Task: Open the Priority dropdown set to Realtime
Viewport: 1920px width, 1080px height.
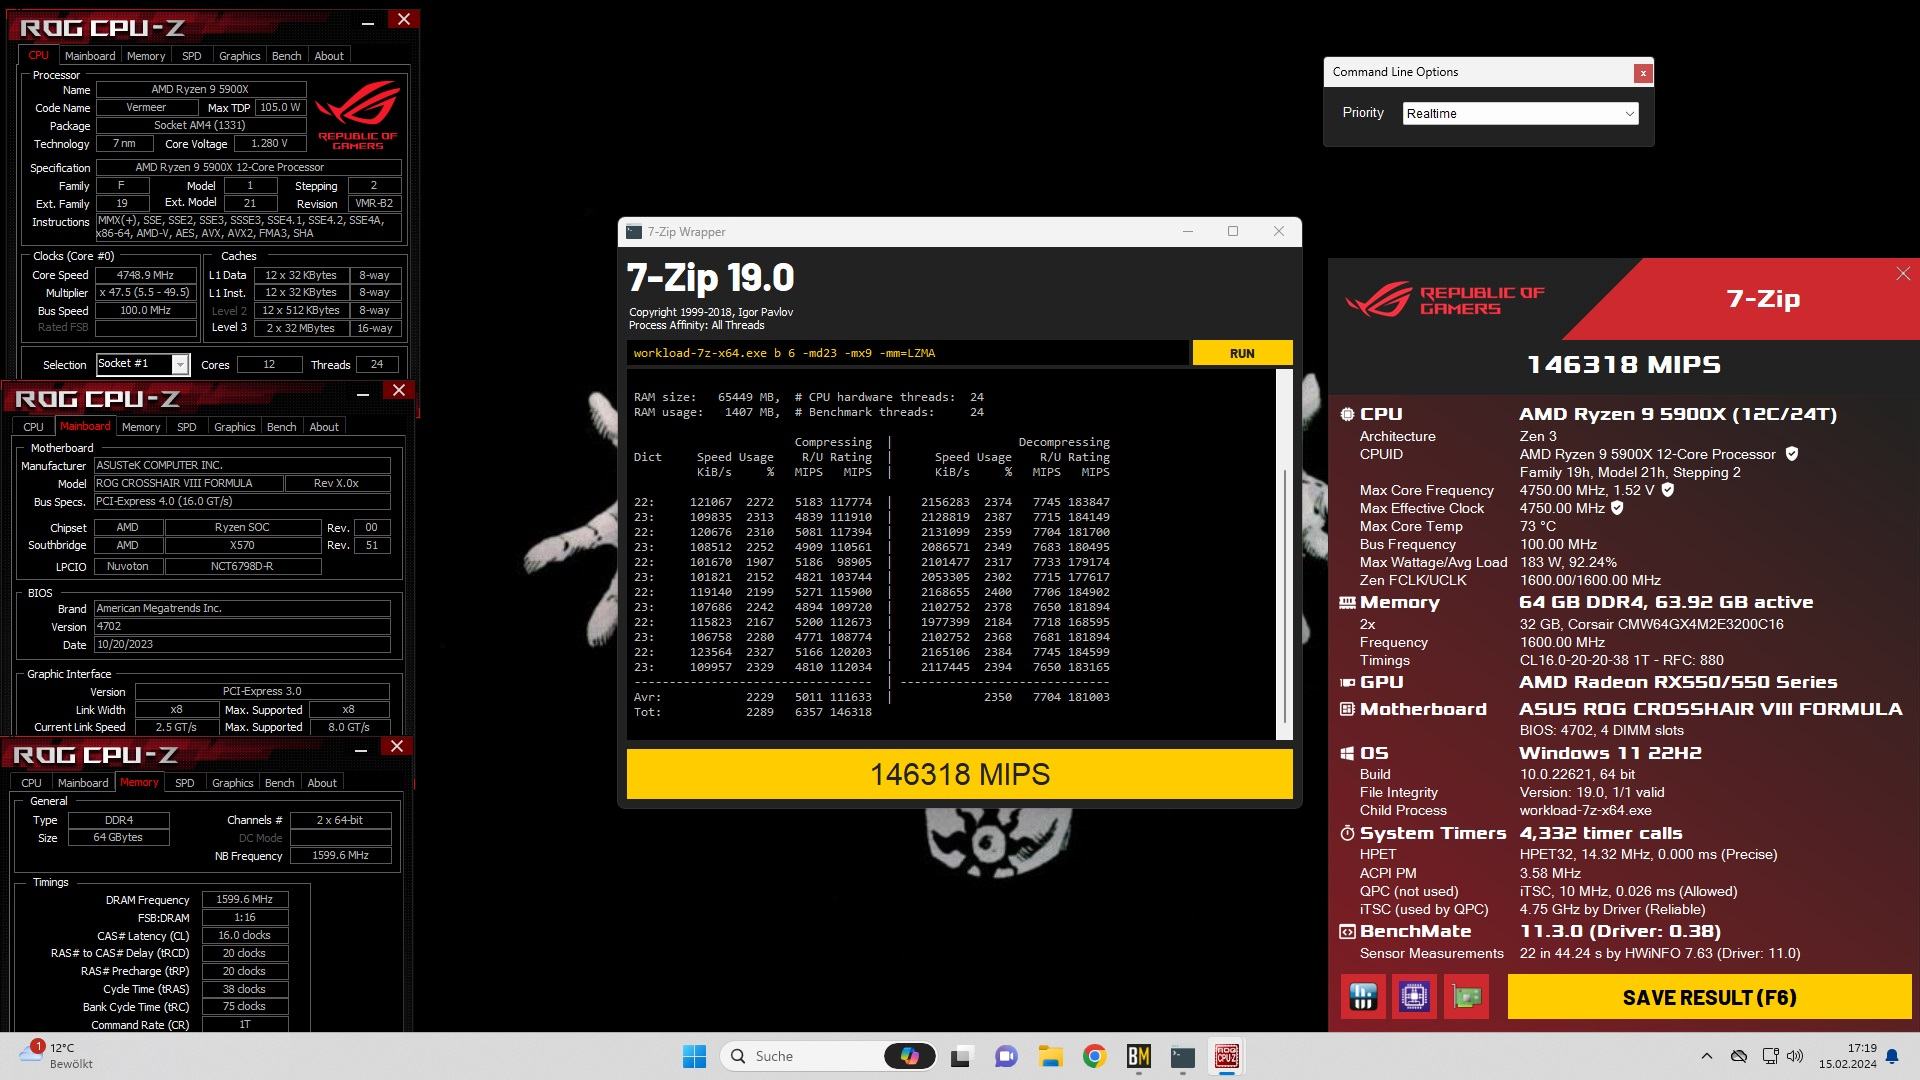Action: click(1520, 113)
